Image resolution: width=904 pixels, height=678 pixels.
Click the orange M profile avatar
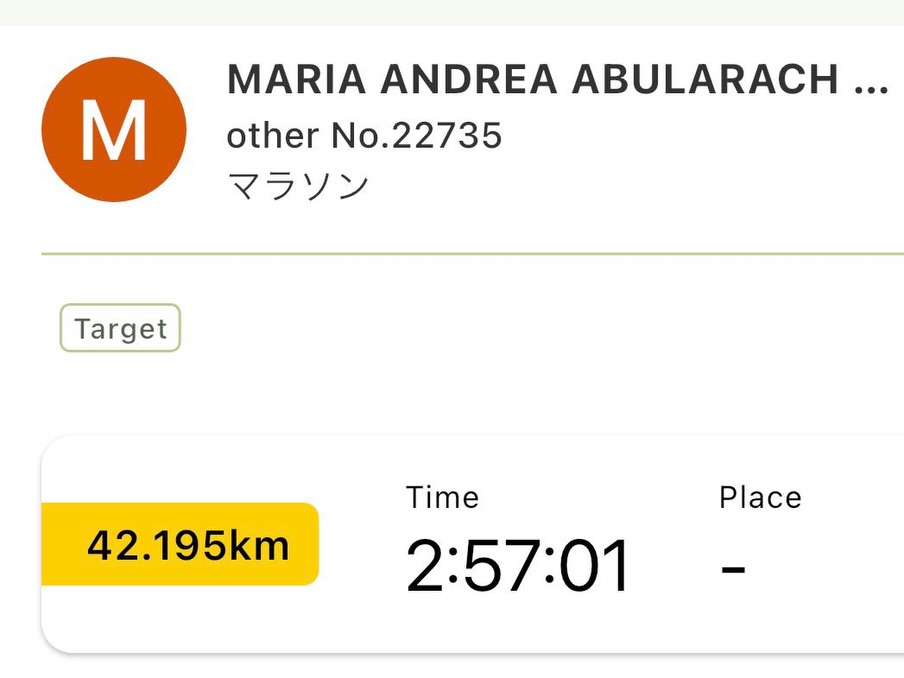tap(113, 130)
